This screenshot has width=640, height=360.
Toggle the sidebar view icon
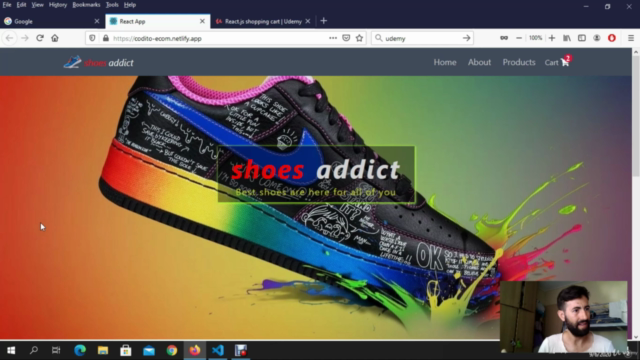coord(582,38)
